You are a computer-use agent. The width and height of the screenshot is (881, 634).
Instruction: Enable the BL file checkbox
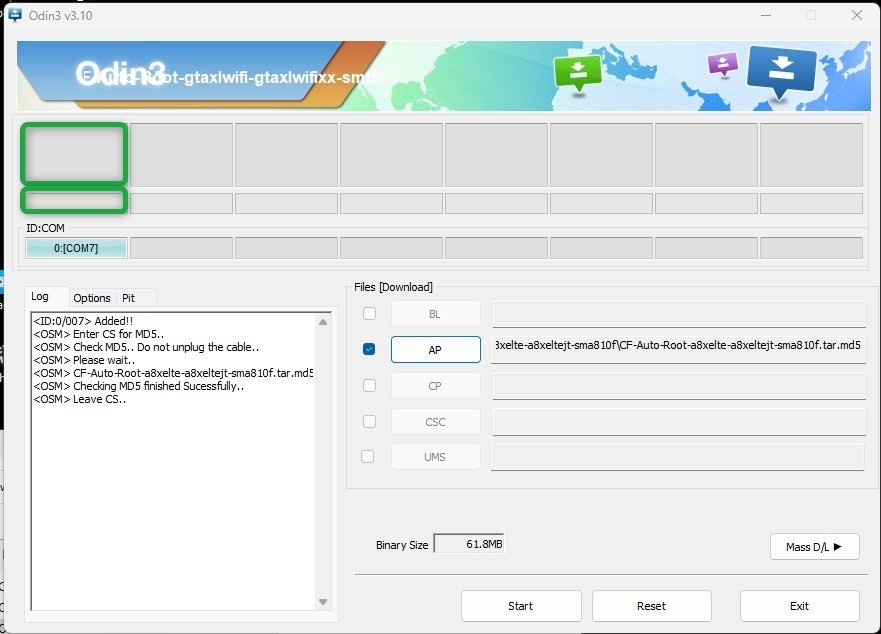coord(370,314)
